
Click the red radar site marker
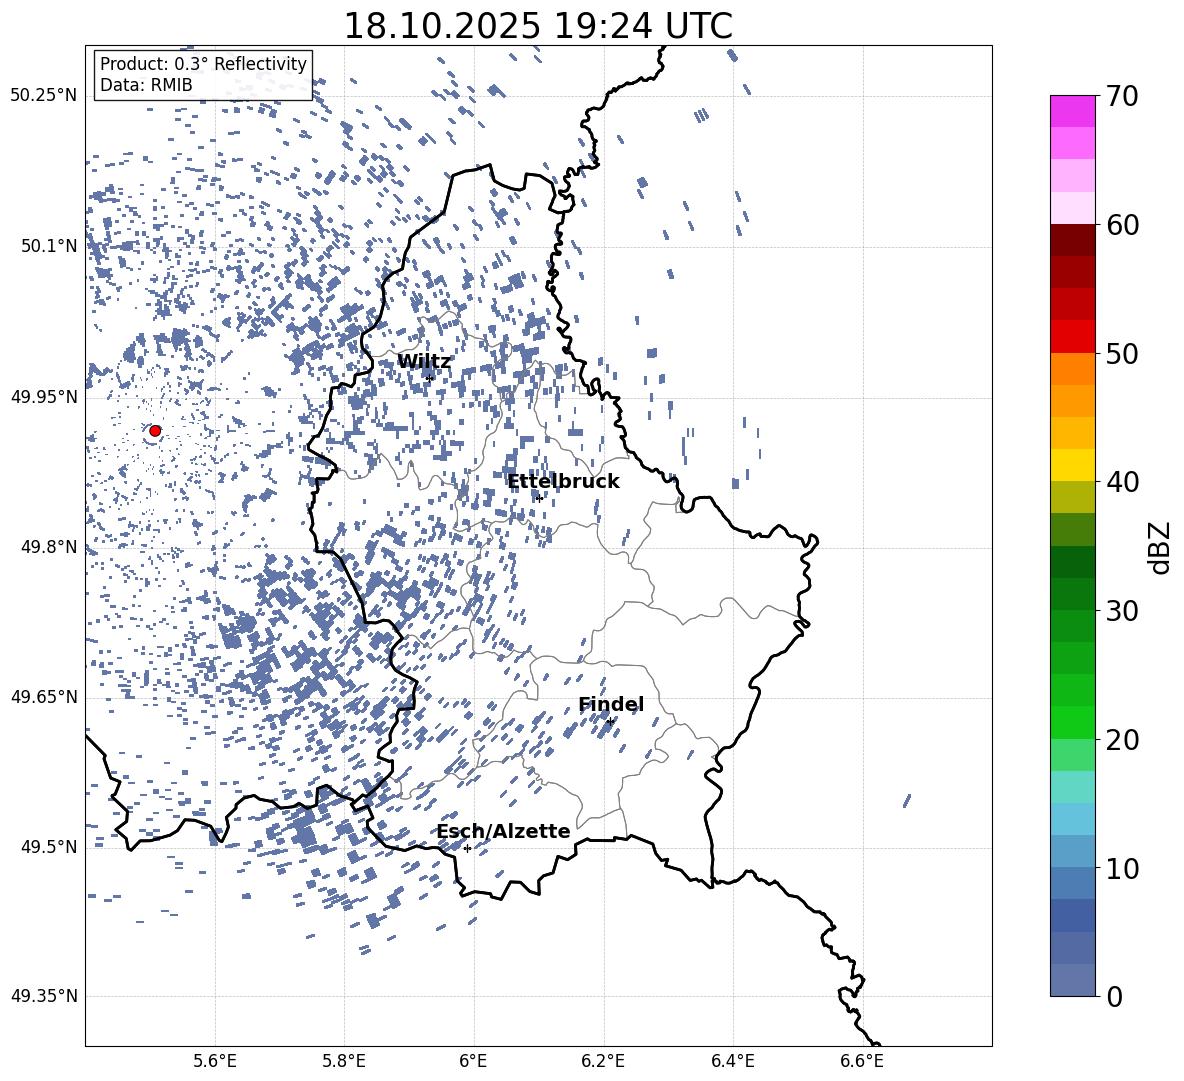pos(155,430)
